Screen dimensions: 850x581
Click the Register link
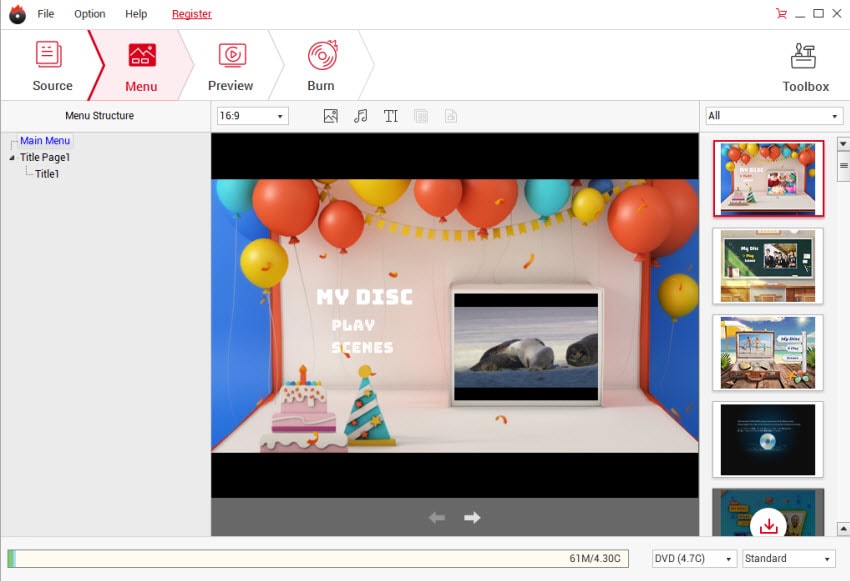[191, 13]
